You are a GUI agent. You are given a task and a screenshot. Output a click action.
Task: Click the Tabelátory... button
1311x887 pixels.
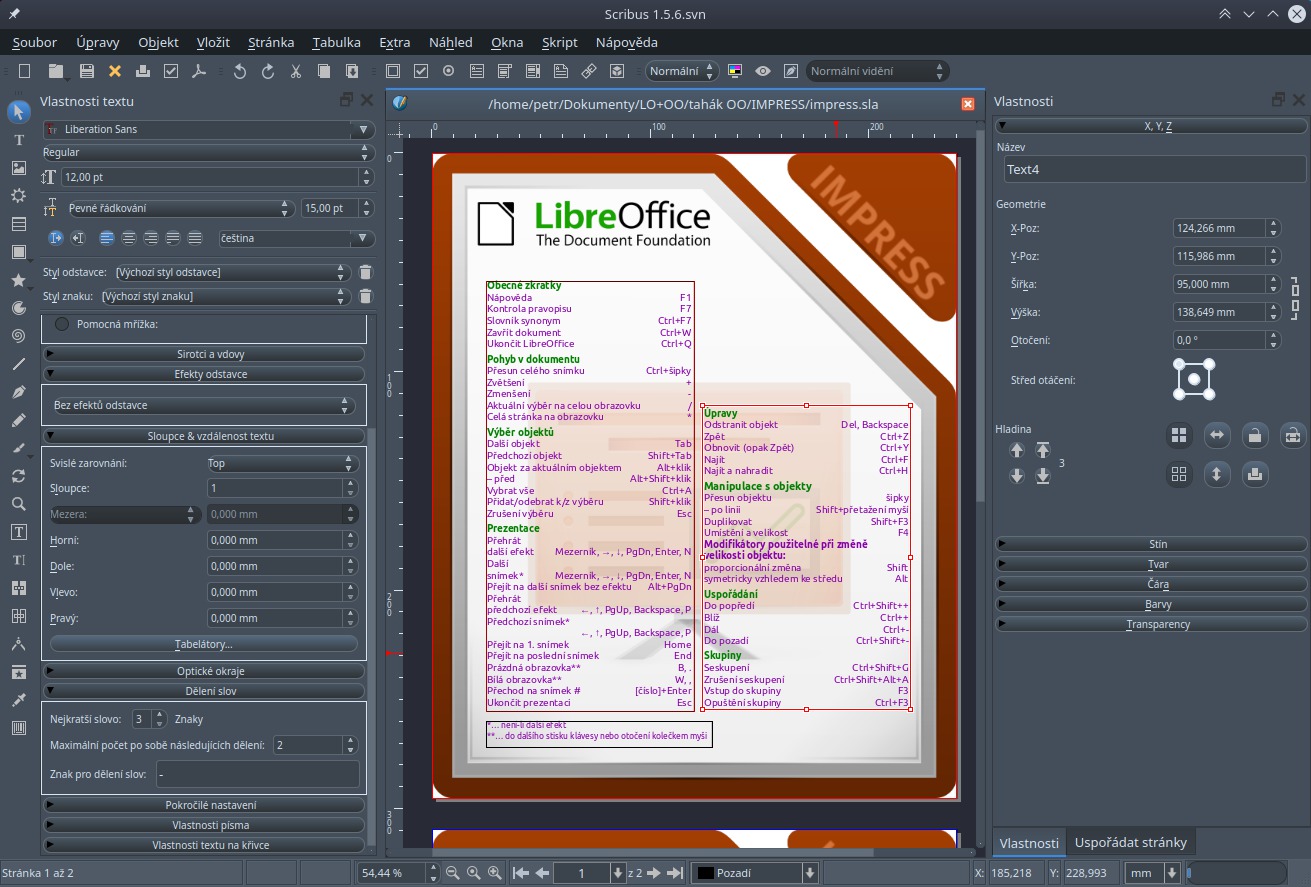pos(204,644)
